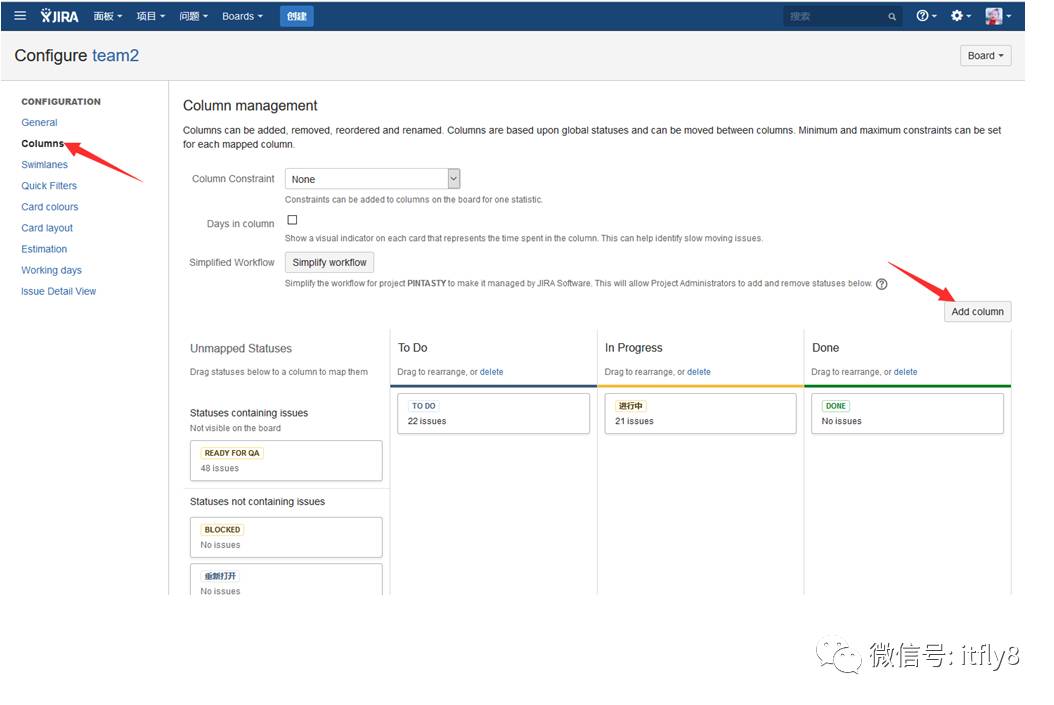The image size is (1054, 705).
Task: Click the blue 创建 (Create) button
Action: 296,16
